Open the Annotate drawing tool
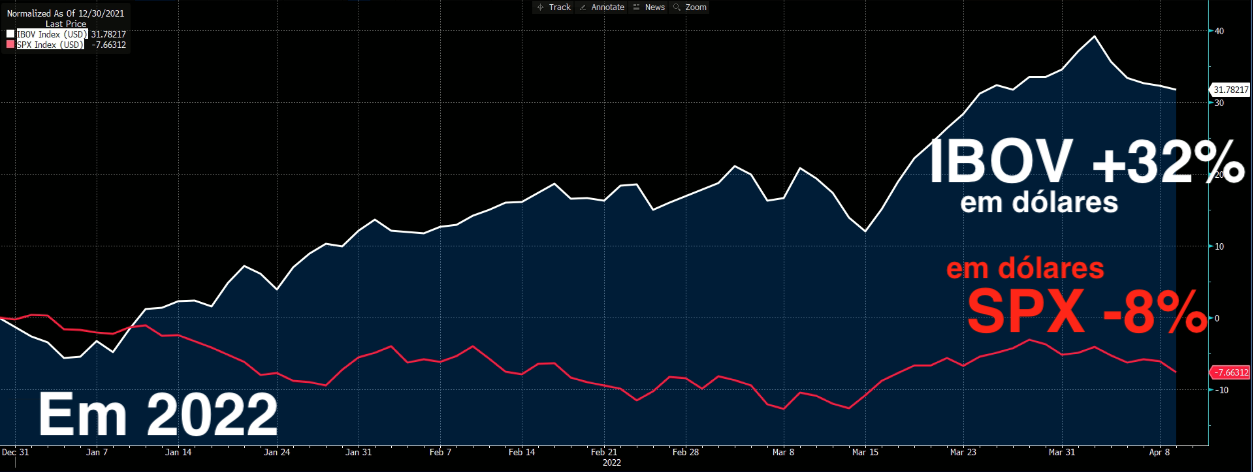Image resolution: width=1253 pixels, height=472 pixels. tap(601, 7)
